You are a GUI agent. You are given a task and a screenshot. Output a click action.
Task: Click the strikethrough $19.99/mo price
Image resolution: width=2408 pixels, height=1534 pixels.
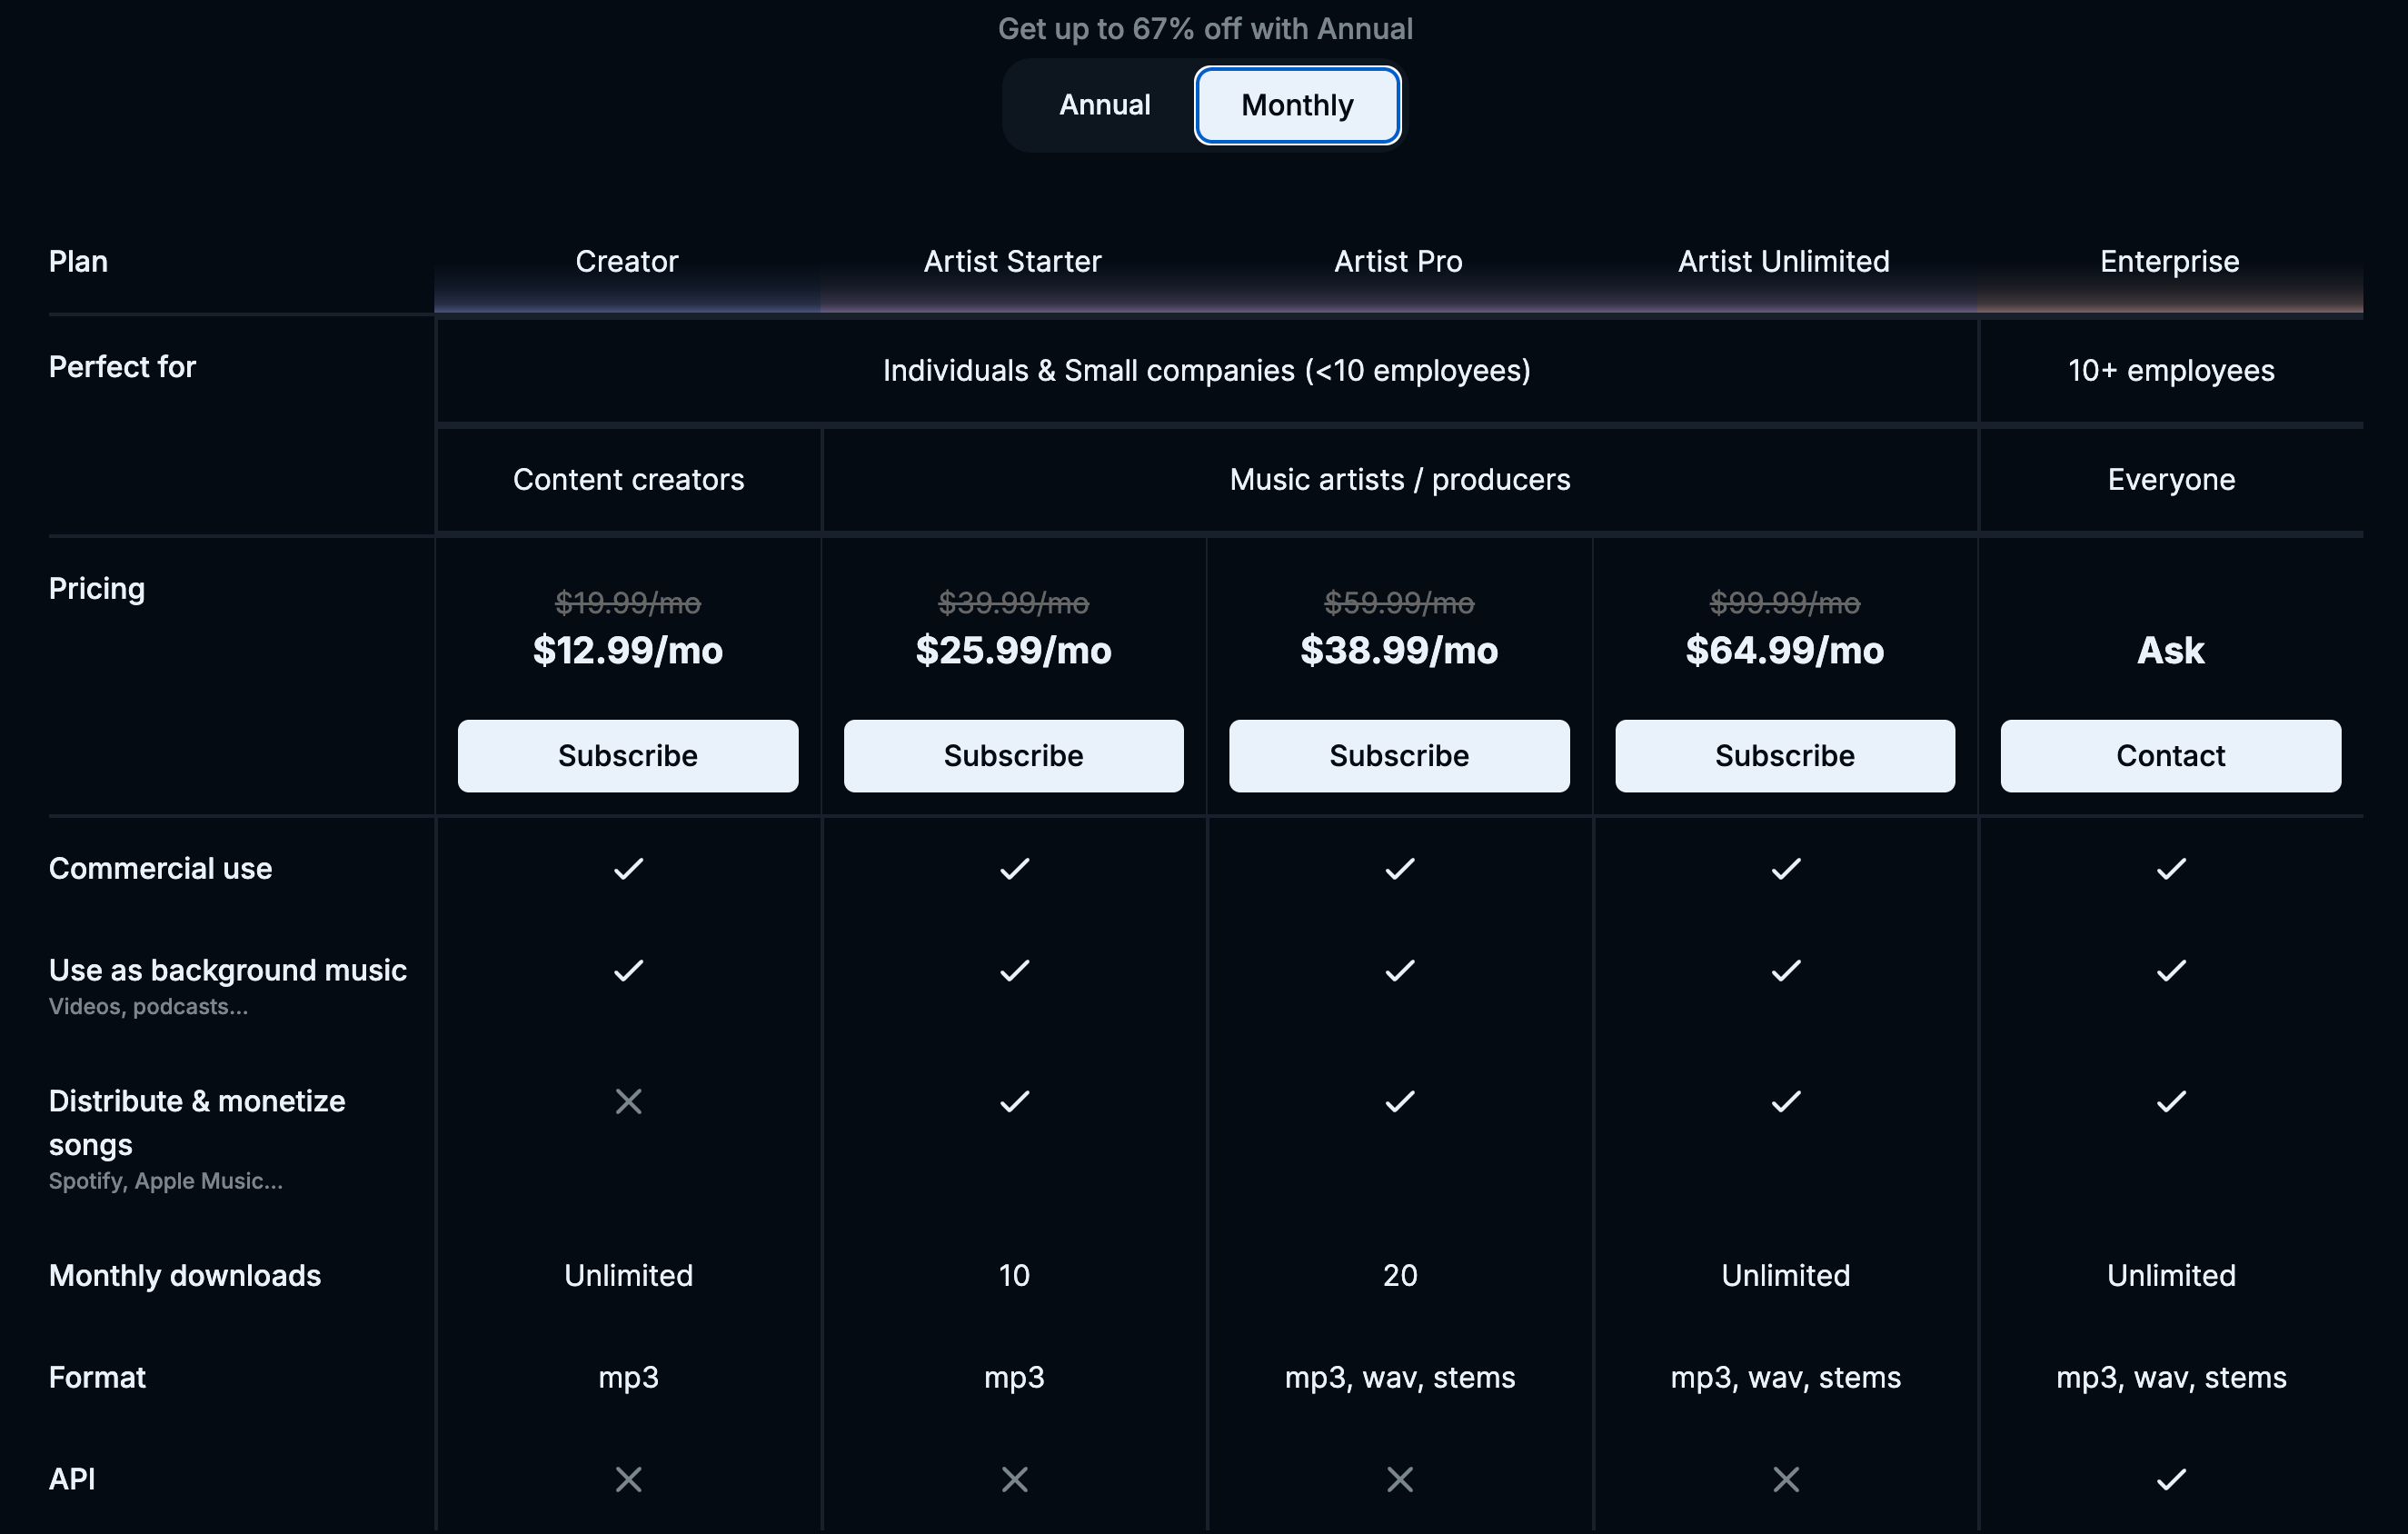click(x=628, y=603)
